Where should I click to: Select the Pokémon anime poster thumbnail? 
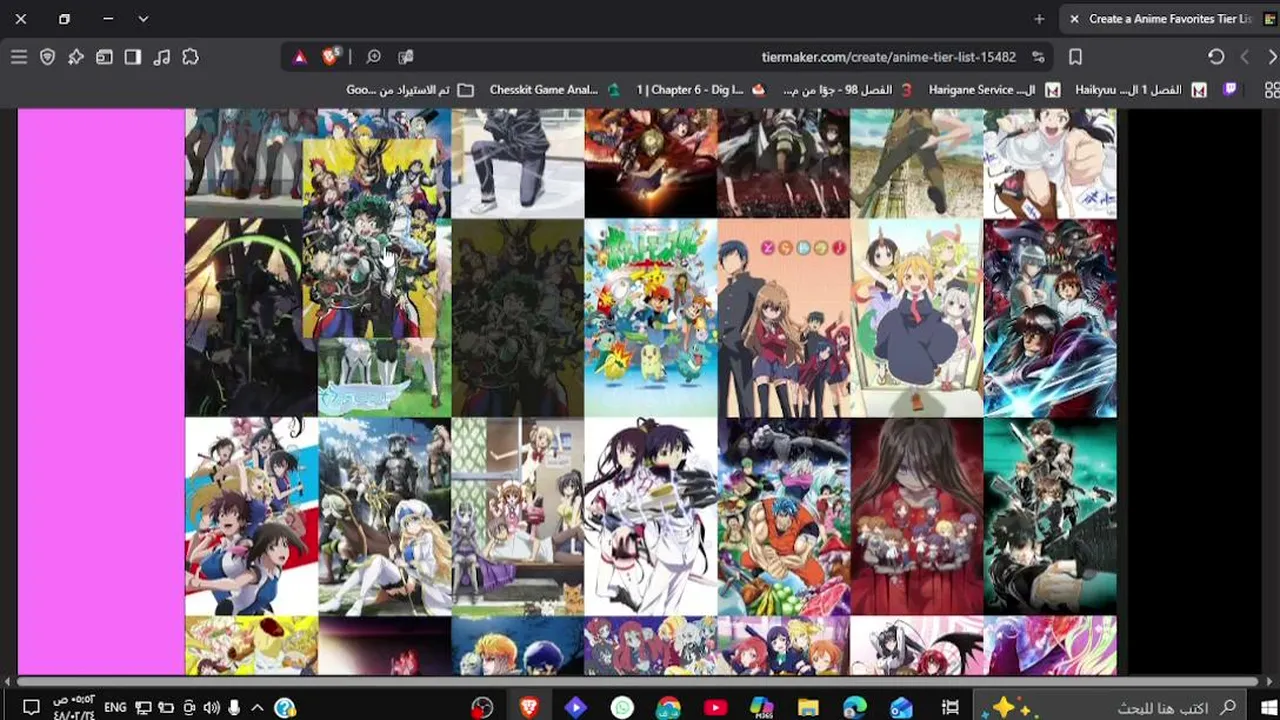tap(650, 317)
